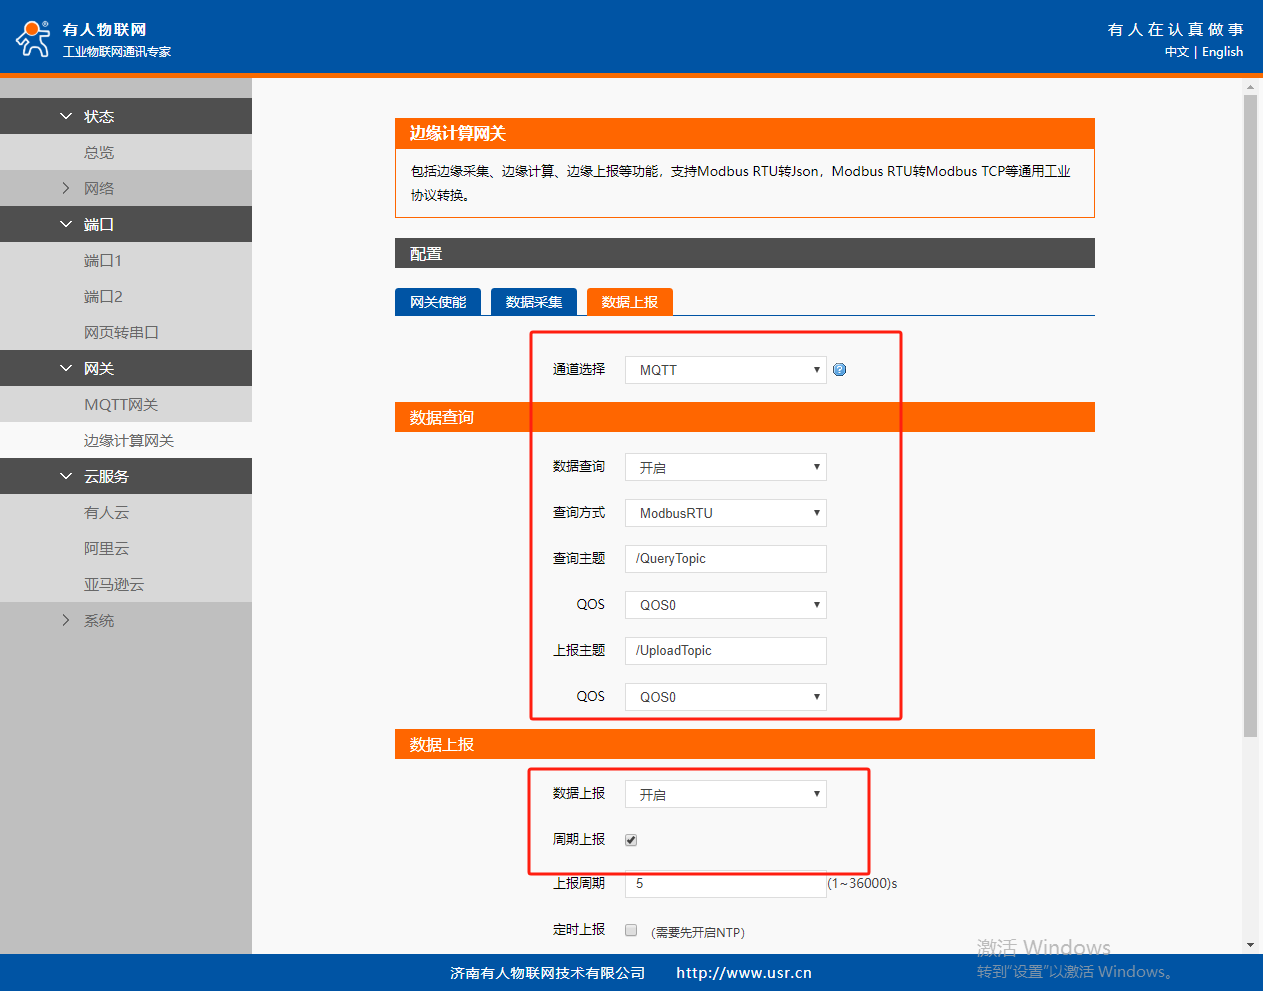
Task: Open the 数据上报 开启 dropdown
Action: 726,794
